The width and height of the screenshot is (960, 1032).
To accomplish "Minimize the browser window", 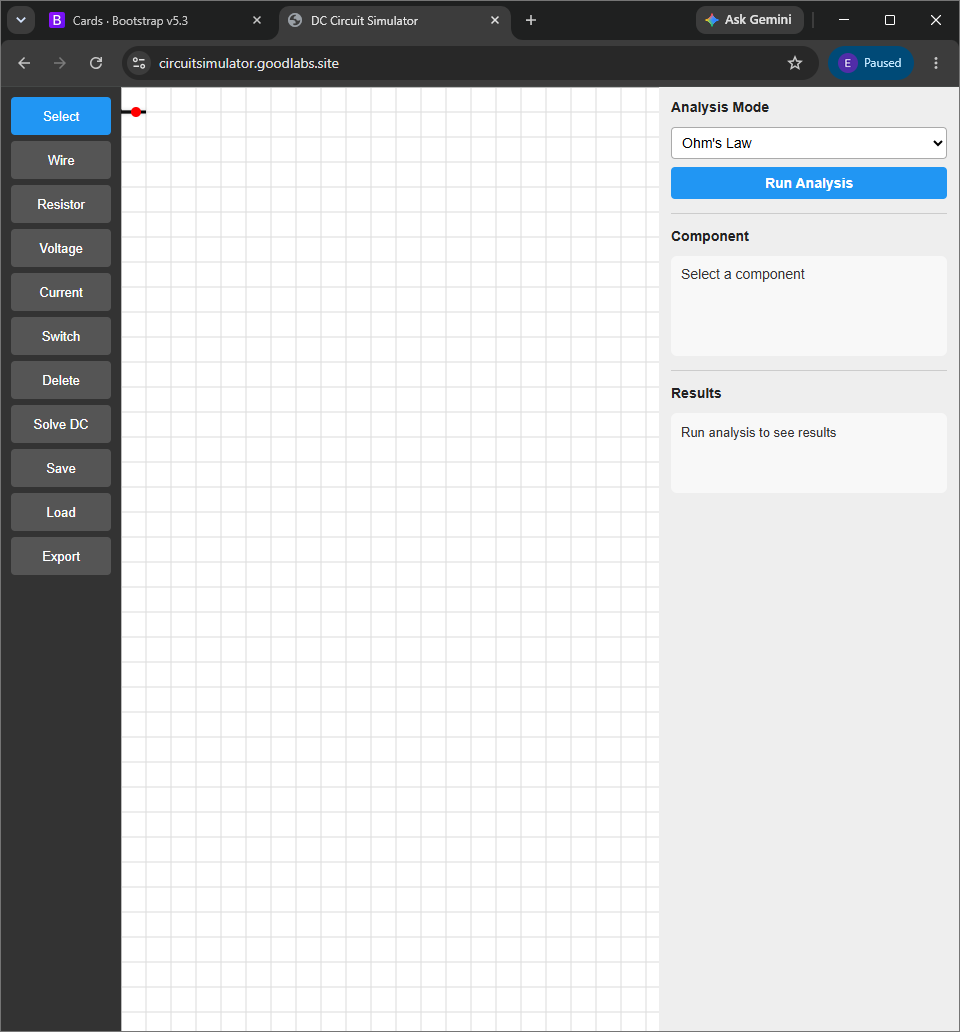I will [x=844, y=20].
